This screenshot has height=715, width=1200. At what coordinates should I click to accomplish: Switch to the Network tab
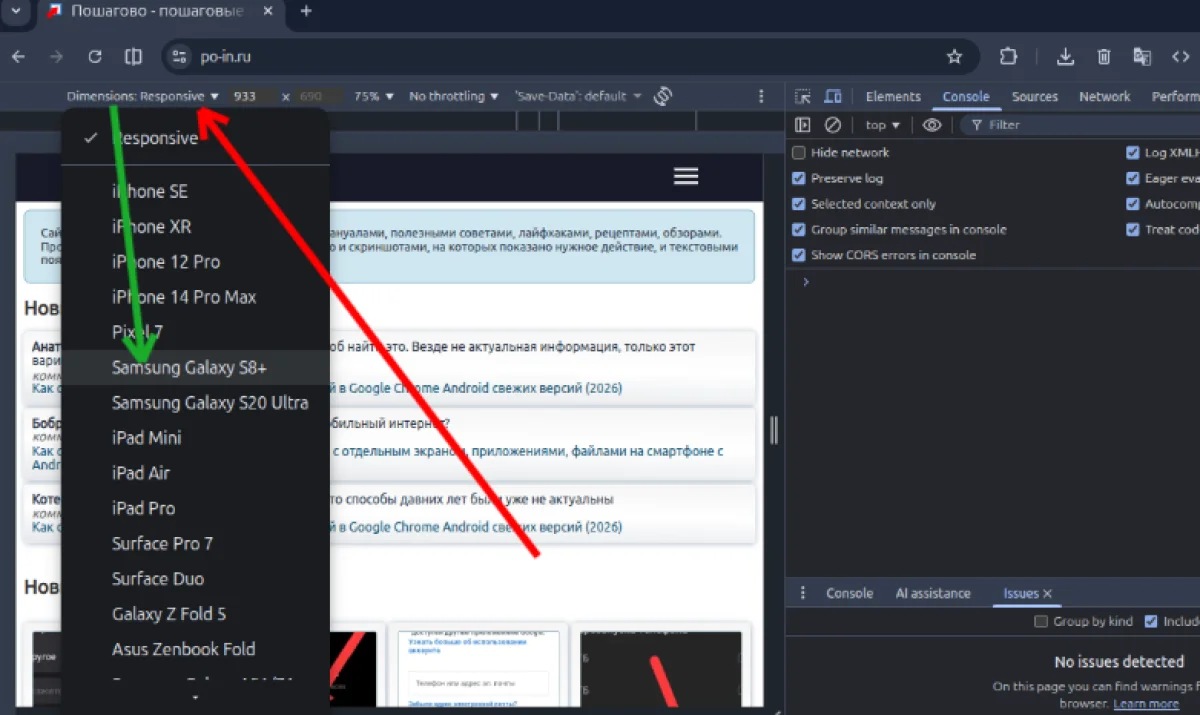[1105, 97]
